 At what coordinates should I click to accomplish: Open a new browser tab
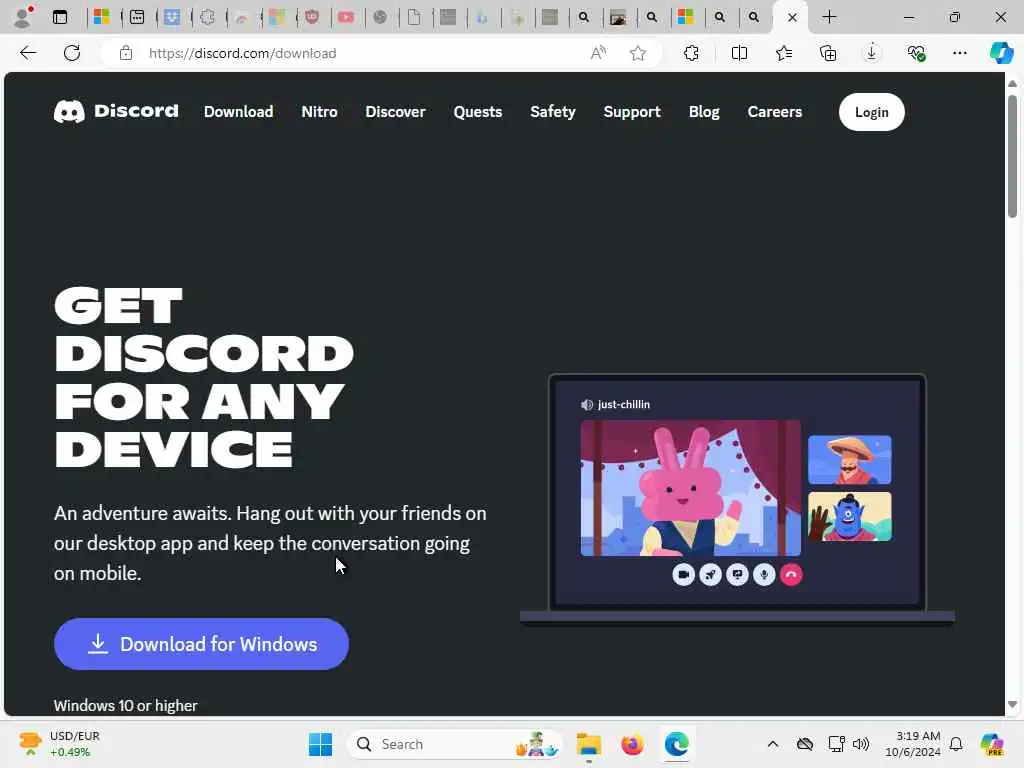coord(829,17)
